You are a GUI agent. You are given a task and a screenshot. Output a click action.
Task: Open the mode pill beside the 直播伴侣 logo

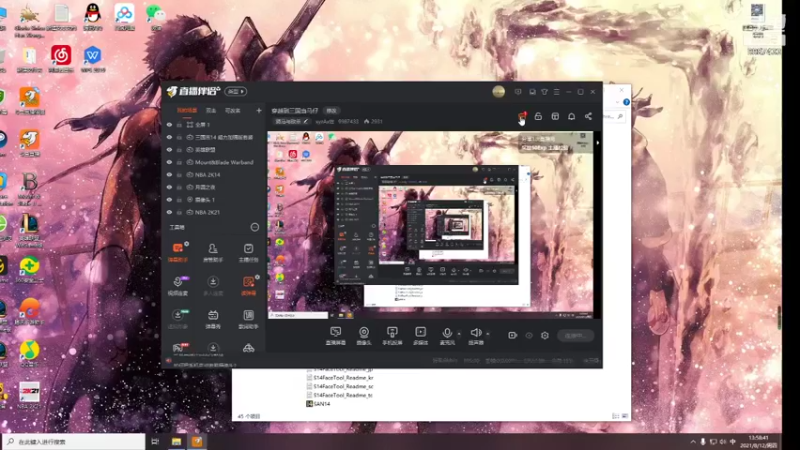(235, 91)
